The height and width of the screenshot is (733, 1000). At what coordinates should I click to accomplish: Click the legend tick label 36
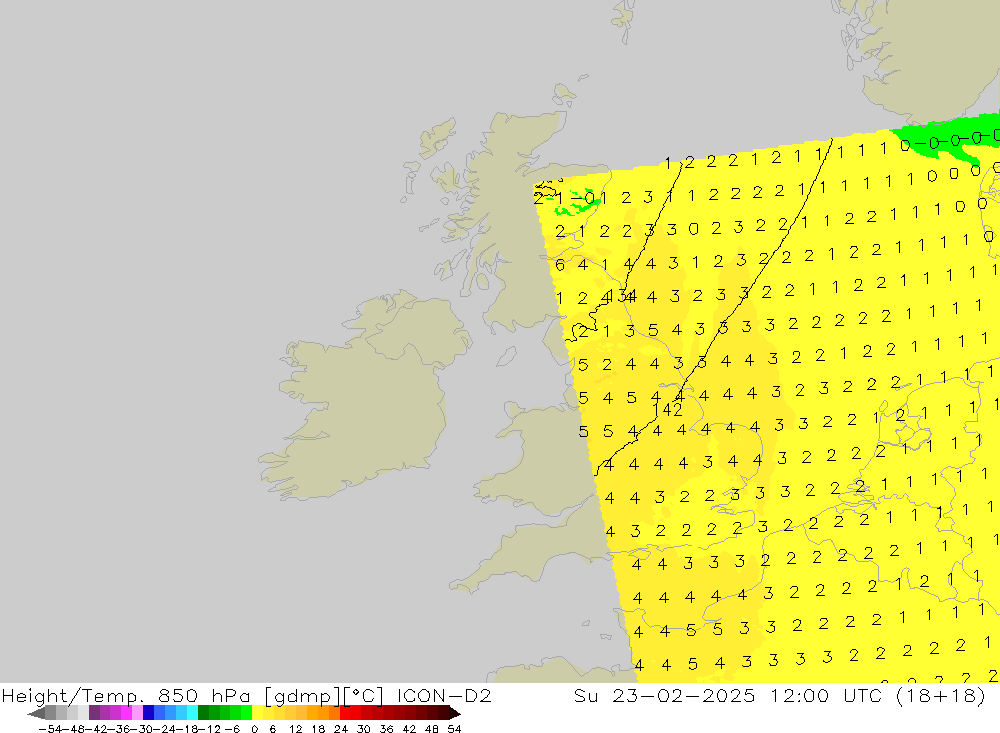(386, 729)
